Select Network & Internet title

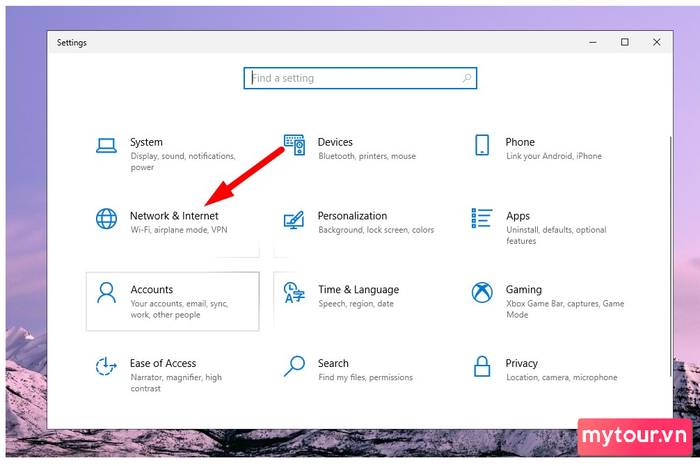click(174, 216)
